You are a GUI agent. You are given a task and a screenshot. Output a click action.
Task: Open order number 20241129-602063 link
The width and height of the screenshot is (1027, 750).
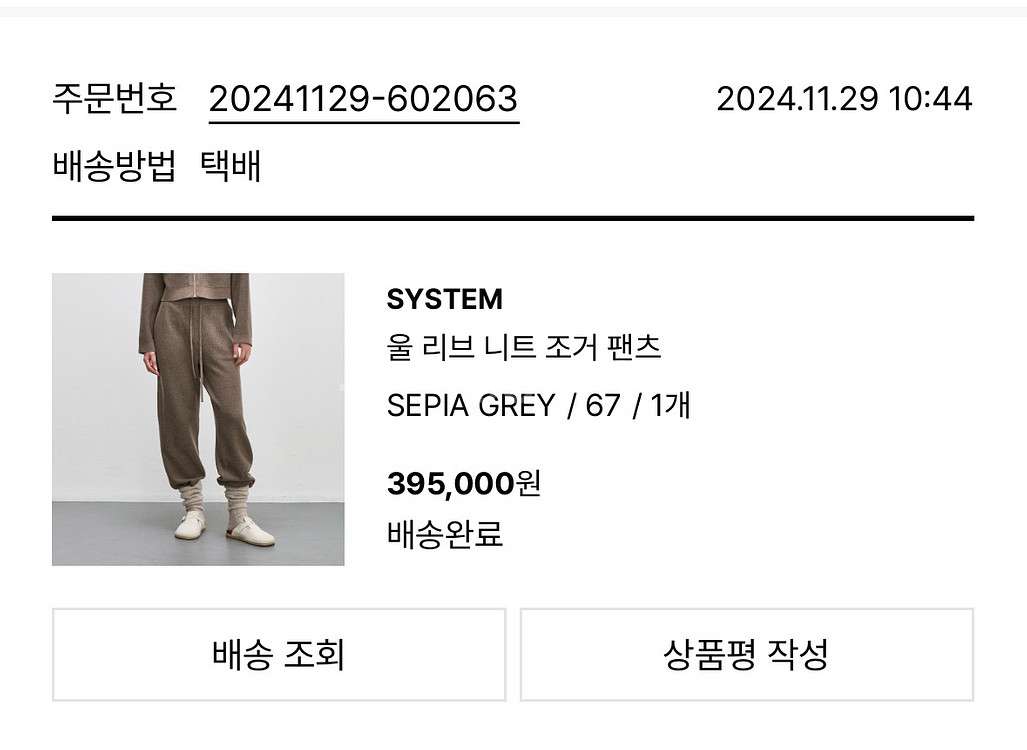(363, 99)
